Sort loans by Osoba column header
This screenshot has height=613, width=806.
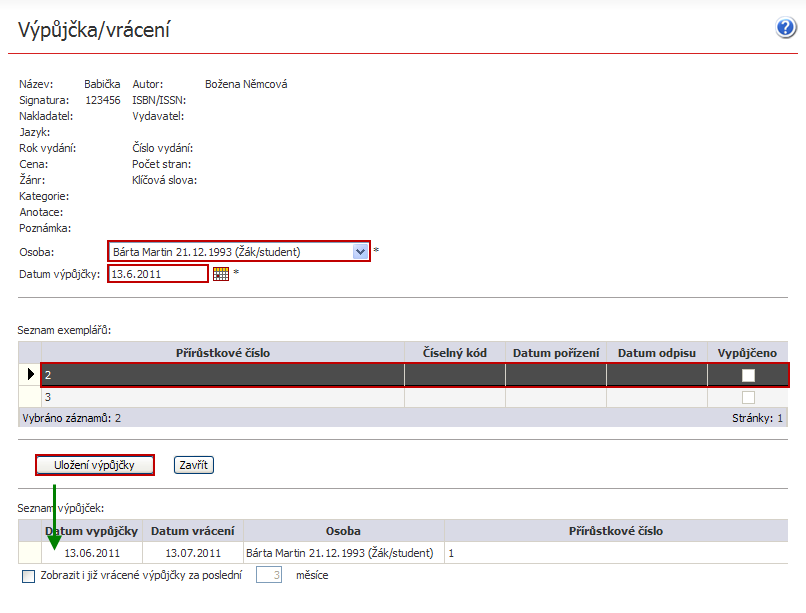pyautogui.click(x=343, y=531)
